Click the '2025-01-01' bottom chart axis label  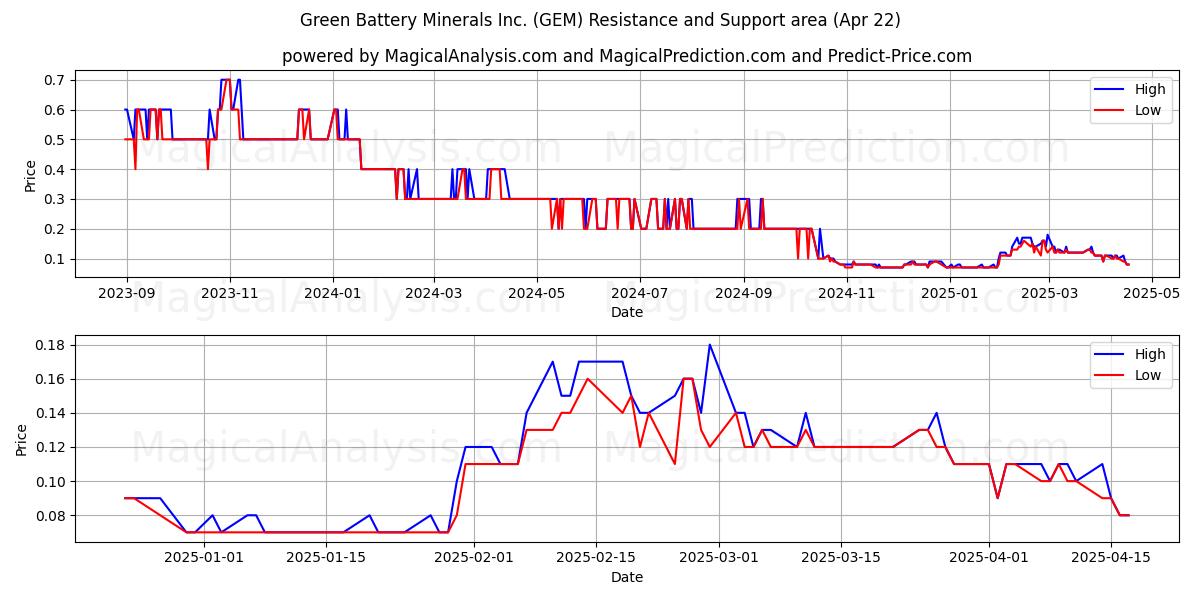click(204, 558)
